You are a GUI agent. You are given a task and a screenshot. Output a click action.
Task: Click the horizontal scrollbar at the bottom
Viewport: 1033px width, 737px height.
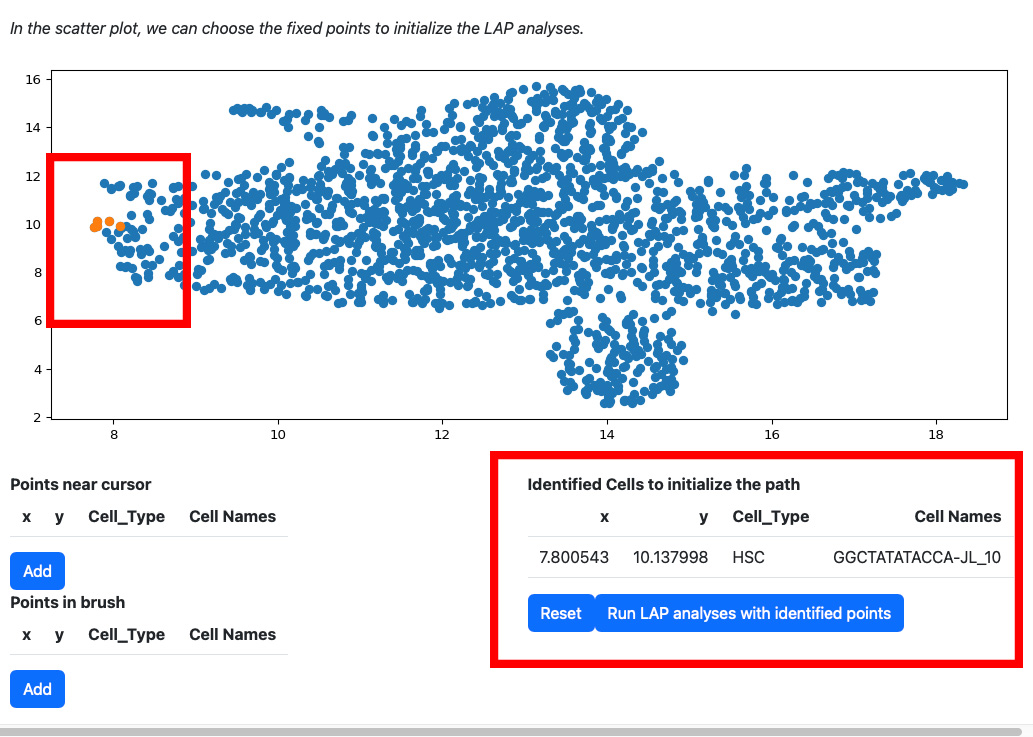click(516, 732)
